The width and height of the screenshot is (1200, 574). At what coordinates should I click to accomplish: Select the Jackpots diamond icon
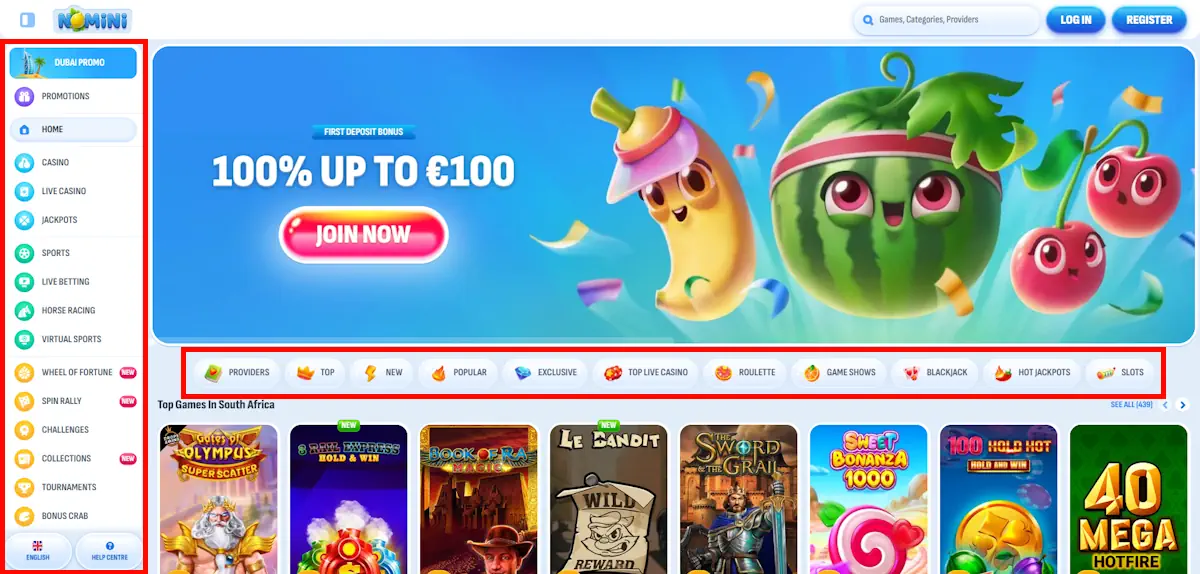tap(24, 220)
